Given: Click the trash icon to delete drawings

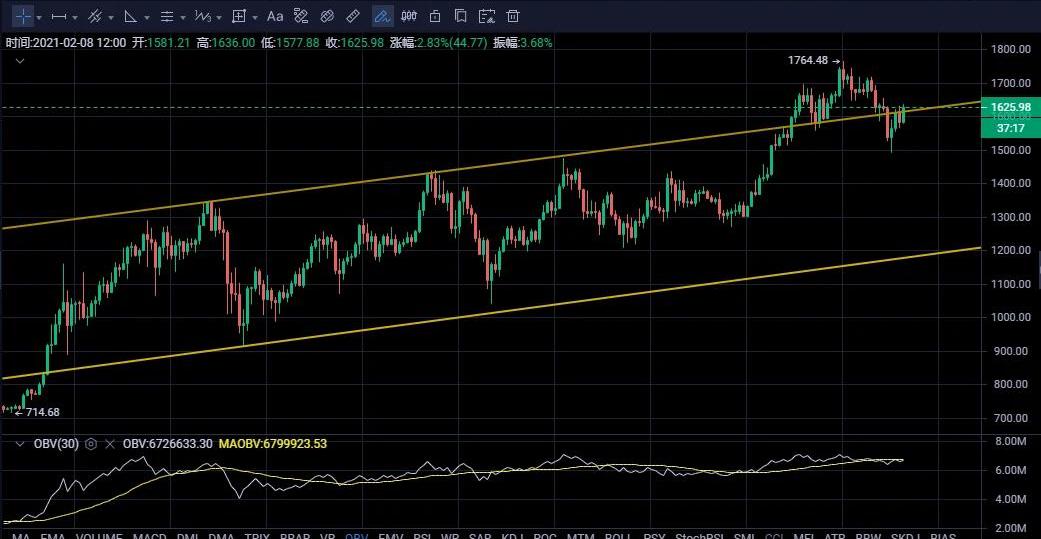Looking at the screenshot, I should (x=513, y=16).
